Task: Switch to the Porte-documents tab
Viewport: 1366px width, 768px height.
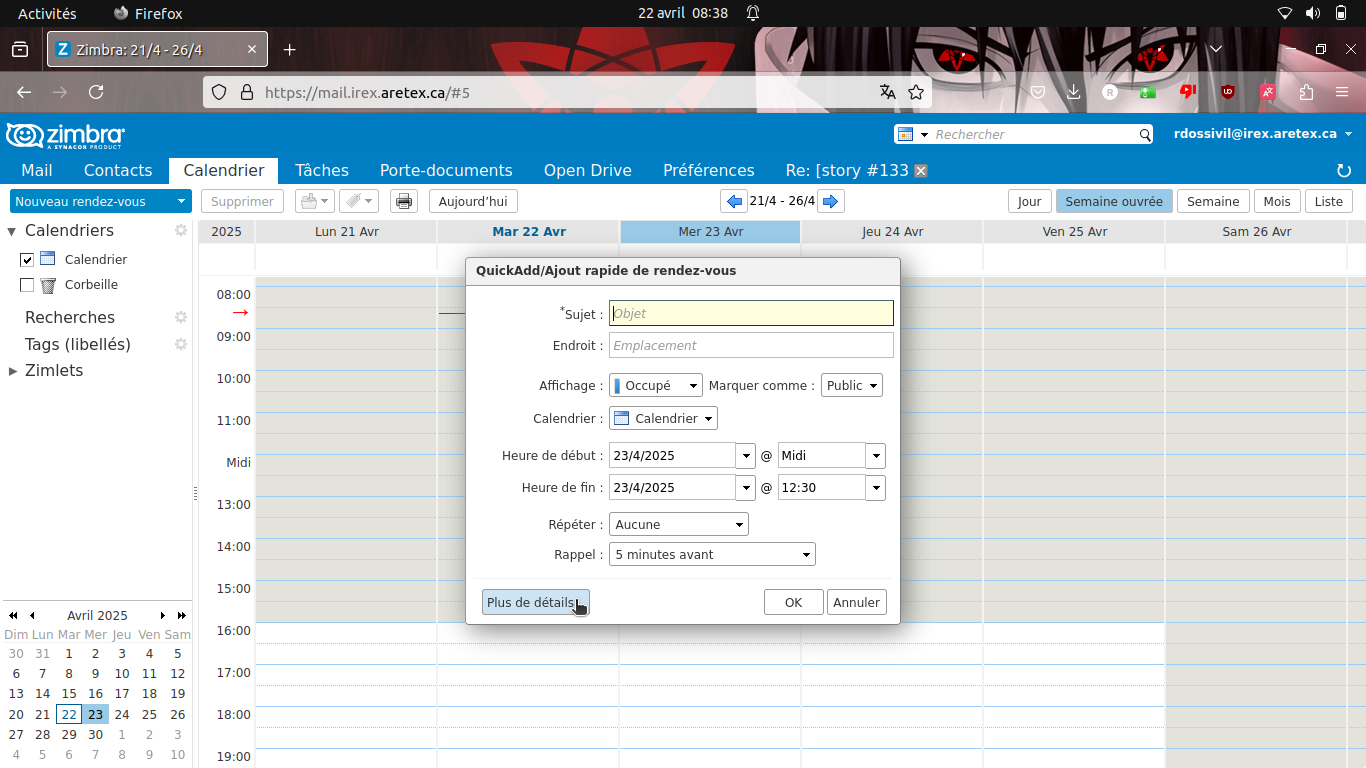Action: (x=446, y=170)
